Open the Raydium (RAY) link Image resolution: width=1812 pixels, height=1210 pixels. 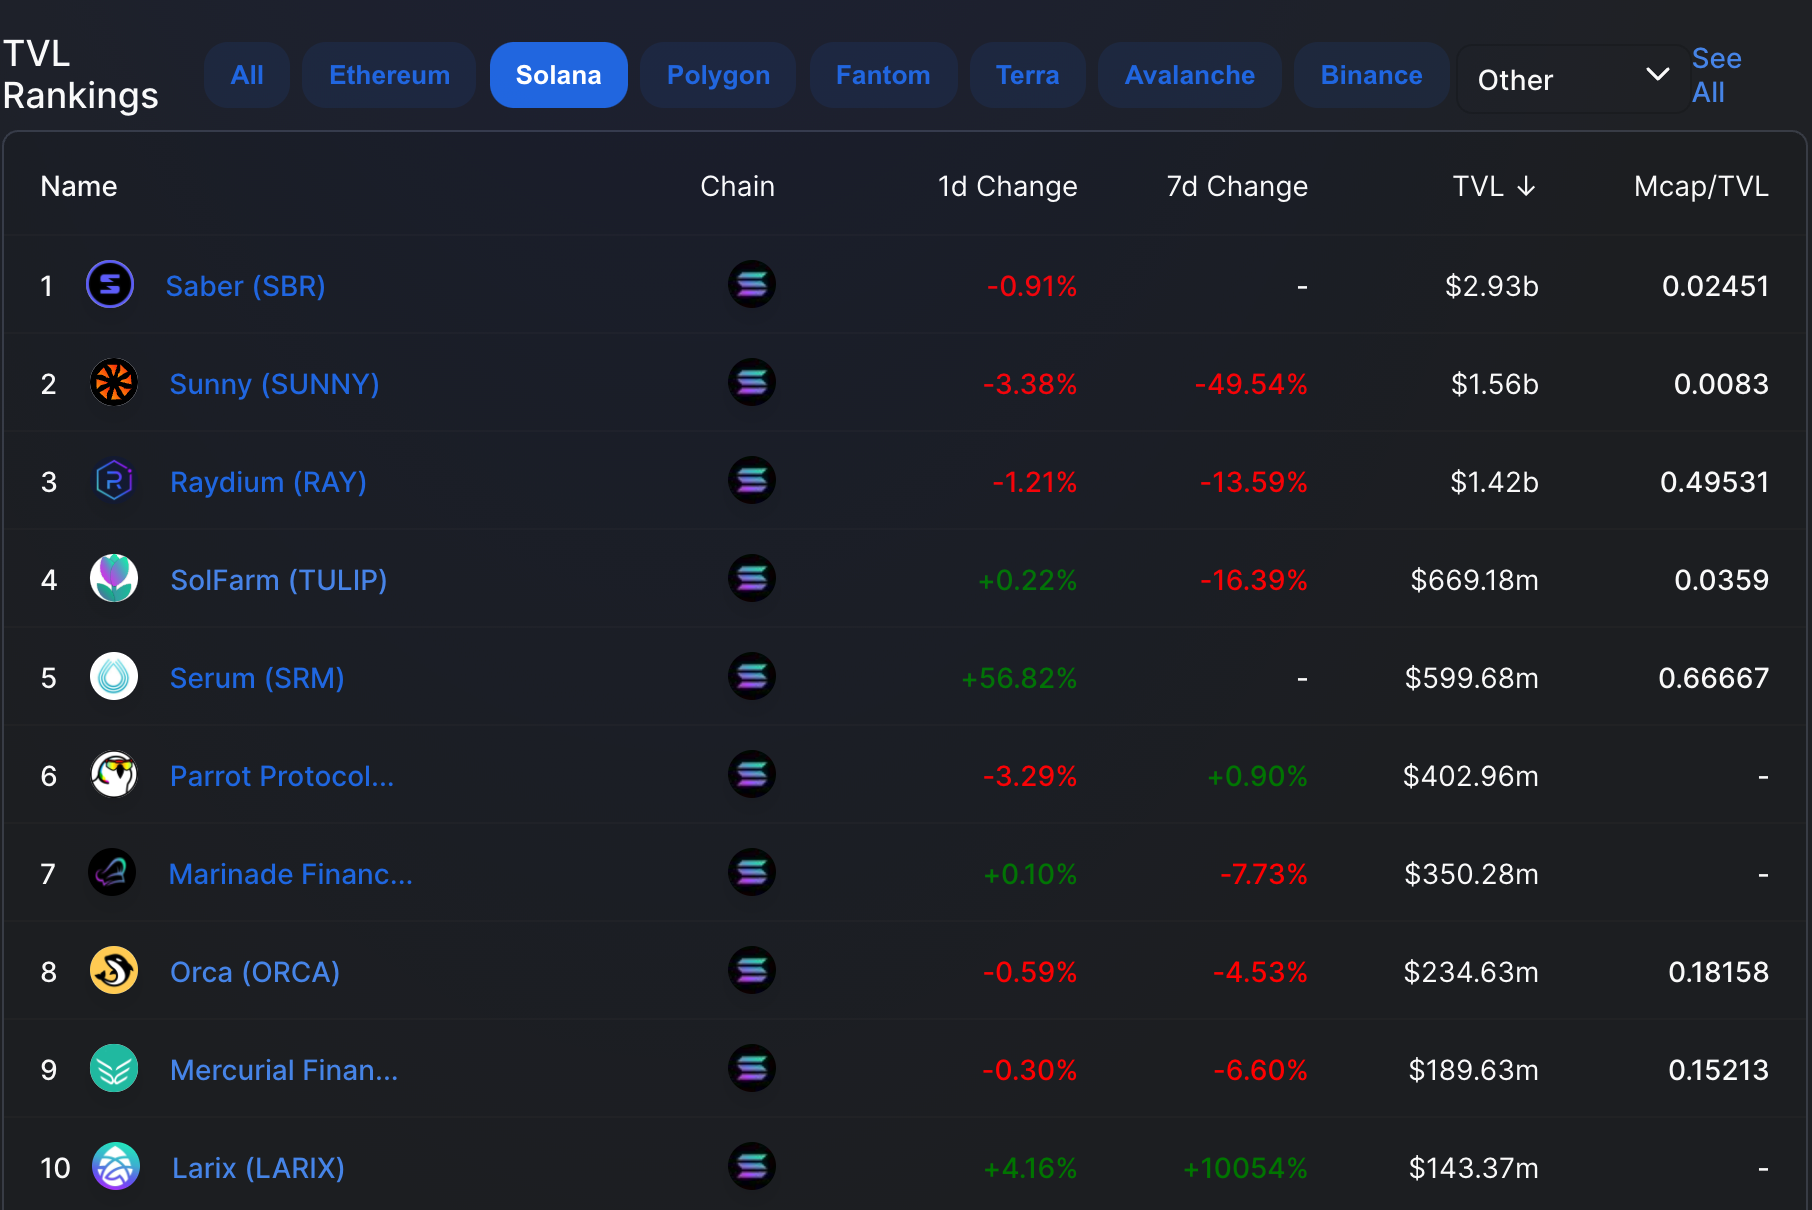269,482
